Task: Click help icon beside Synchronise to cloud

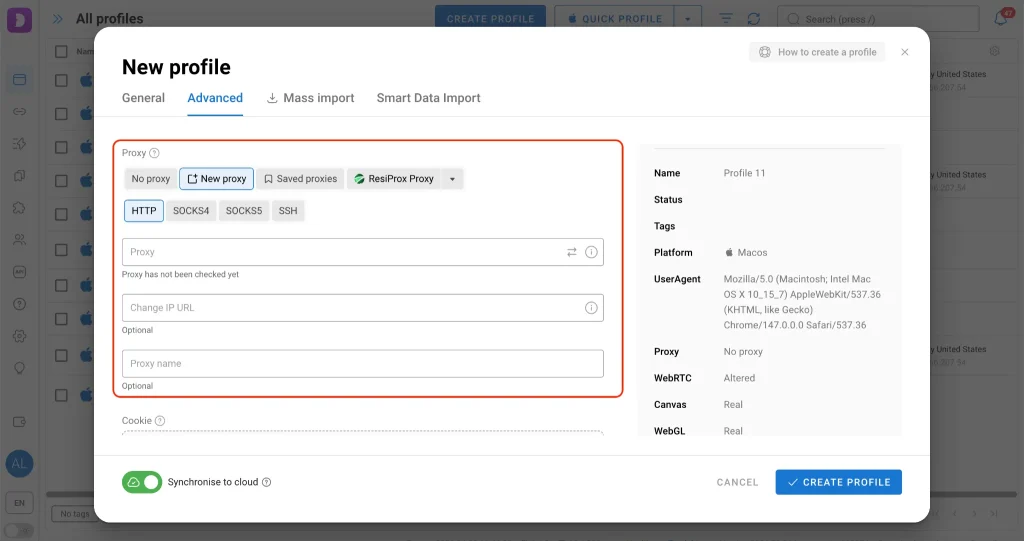Action: click(x=267, y=482)
